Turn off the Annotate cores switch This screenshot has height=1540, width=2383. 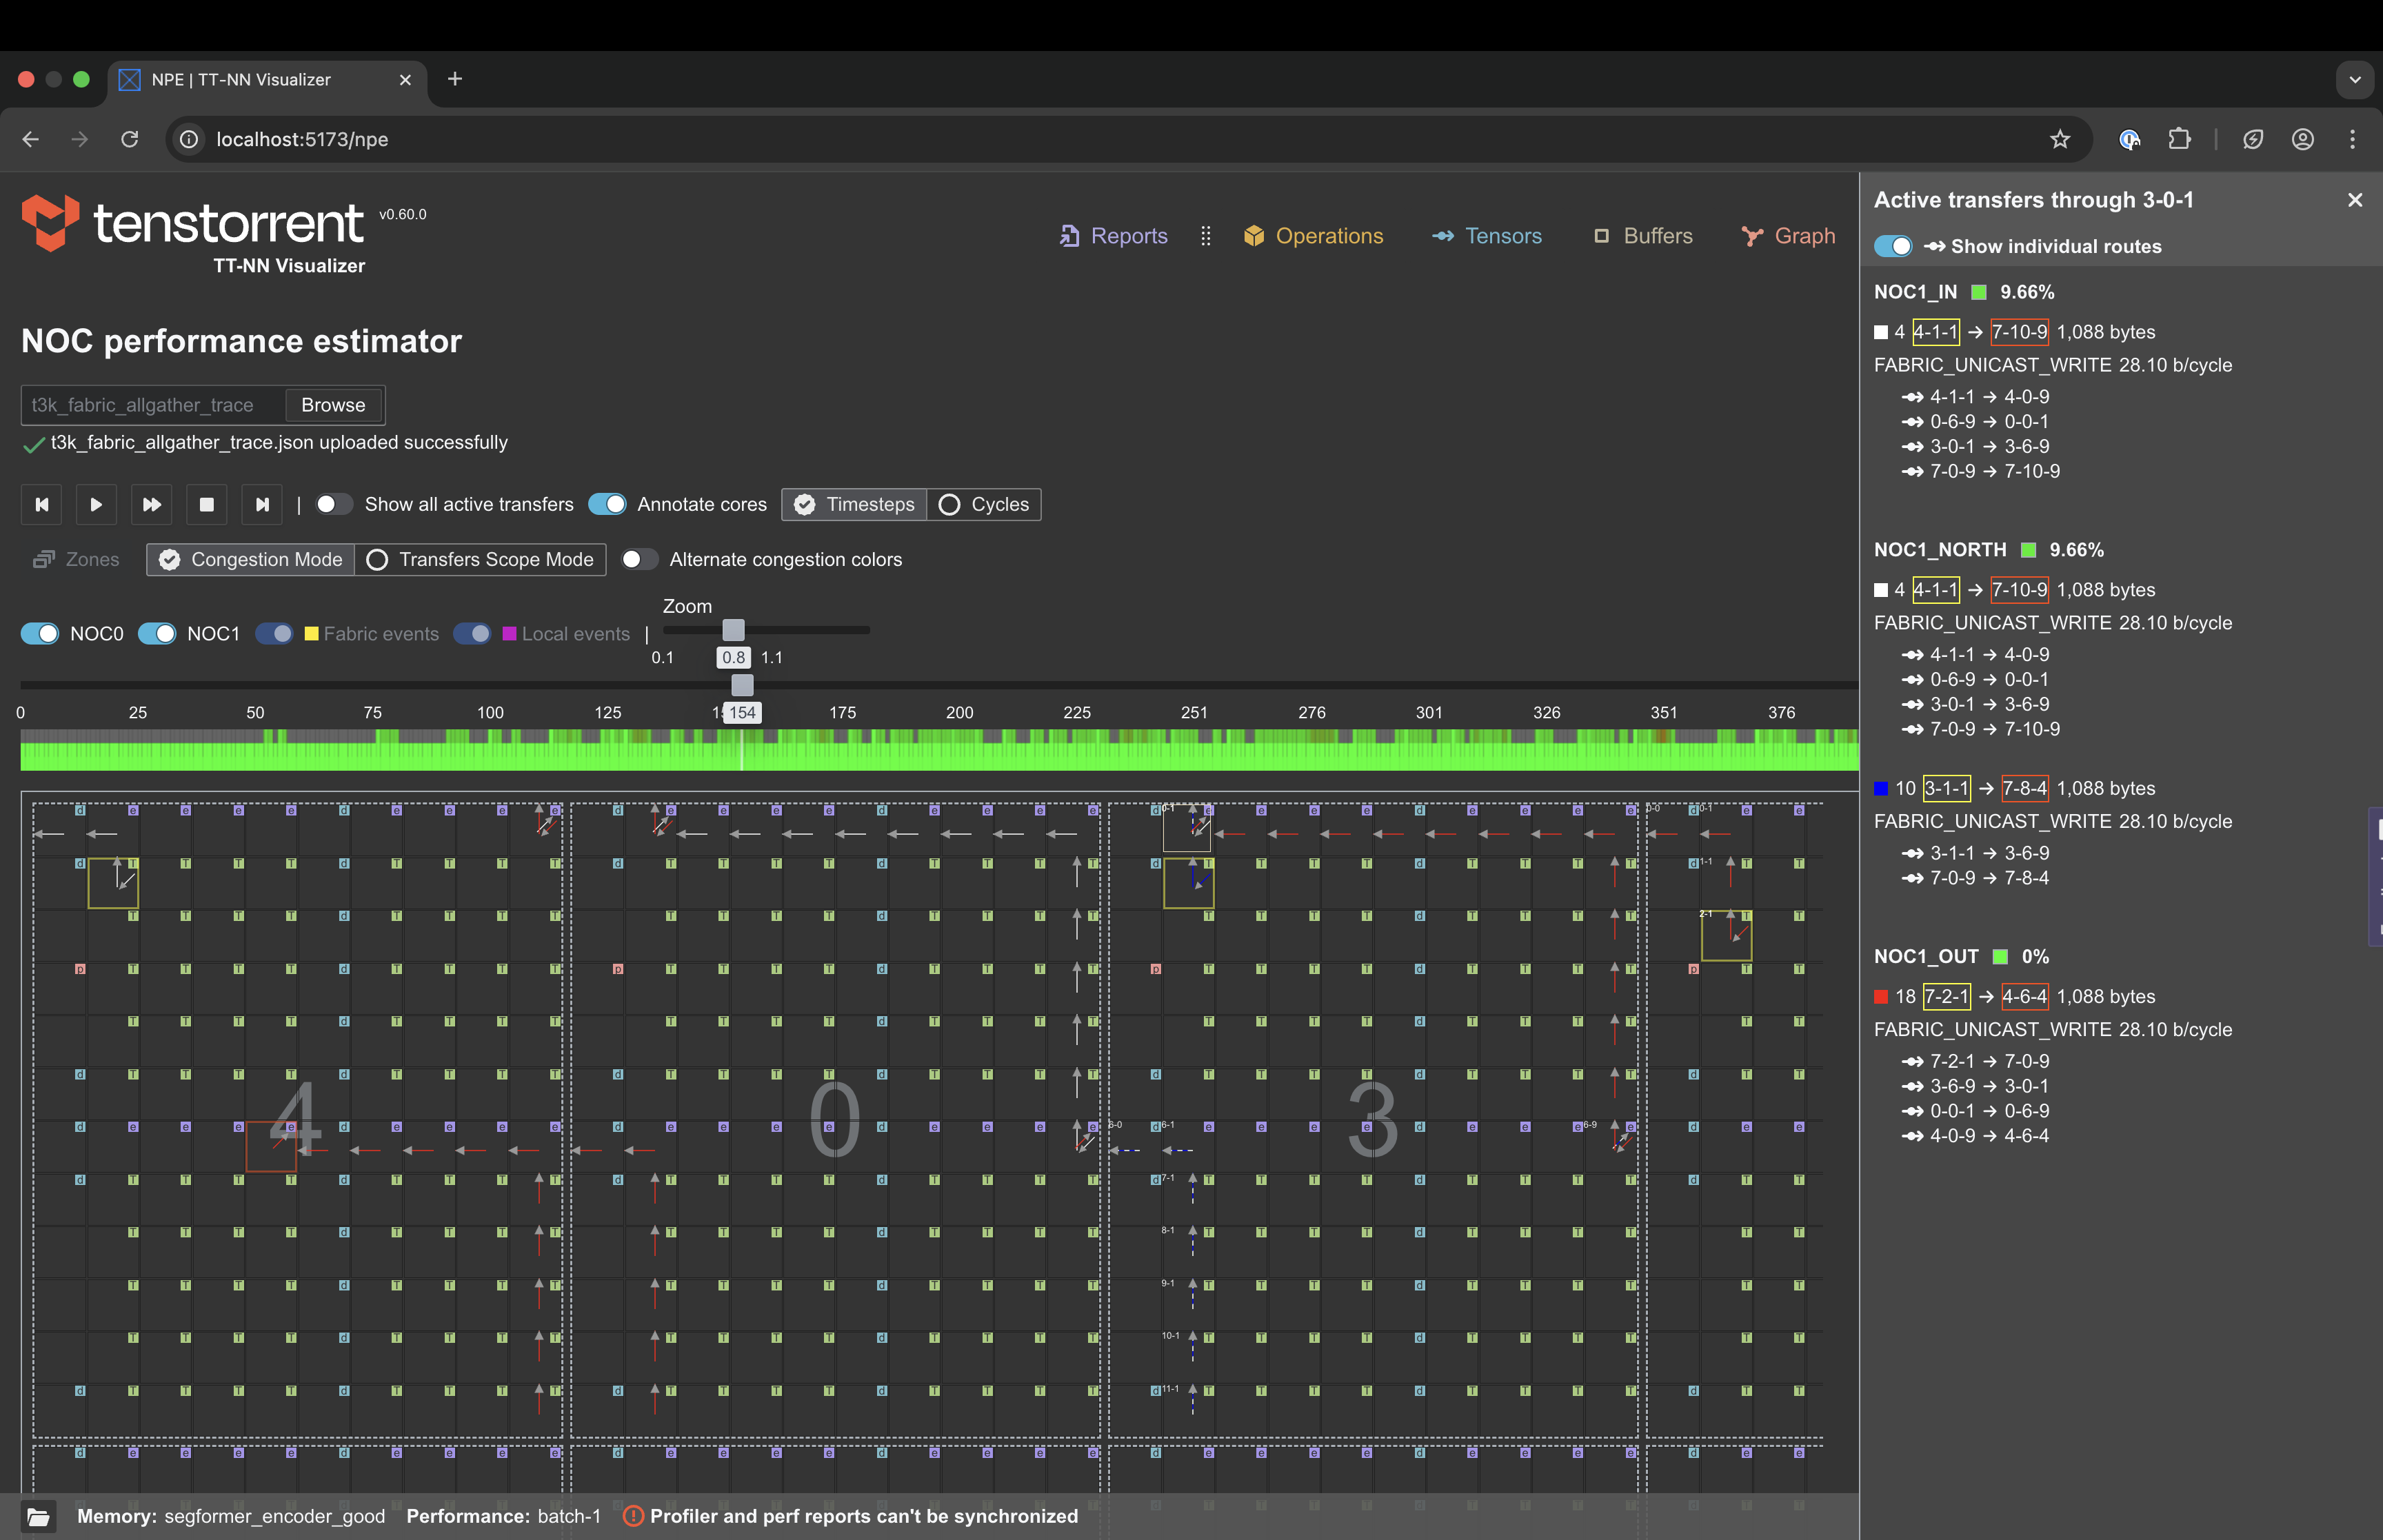[x=608, y=504]
